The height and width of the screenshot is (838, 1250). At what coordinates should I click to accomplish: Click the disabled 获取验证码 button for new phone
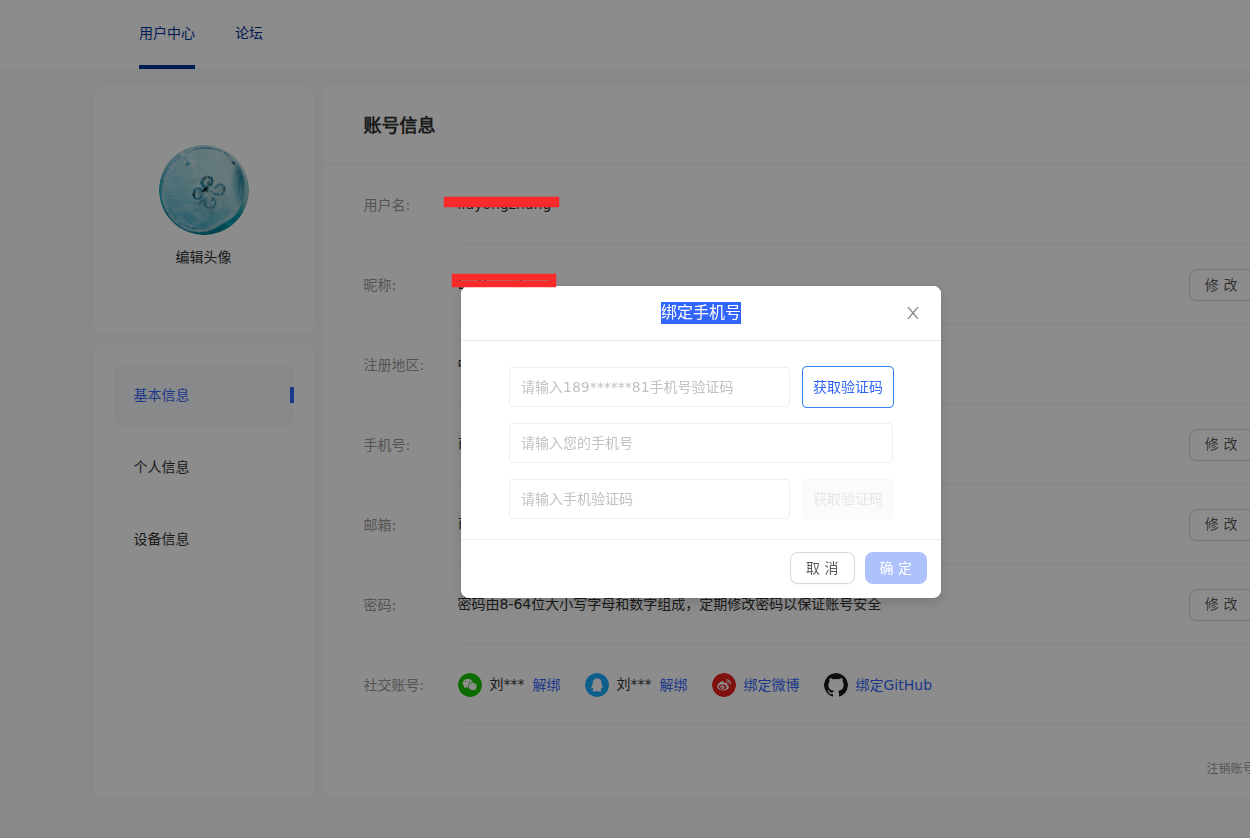(848, 499)
